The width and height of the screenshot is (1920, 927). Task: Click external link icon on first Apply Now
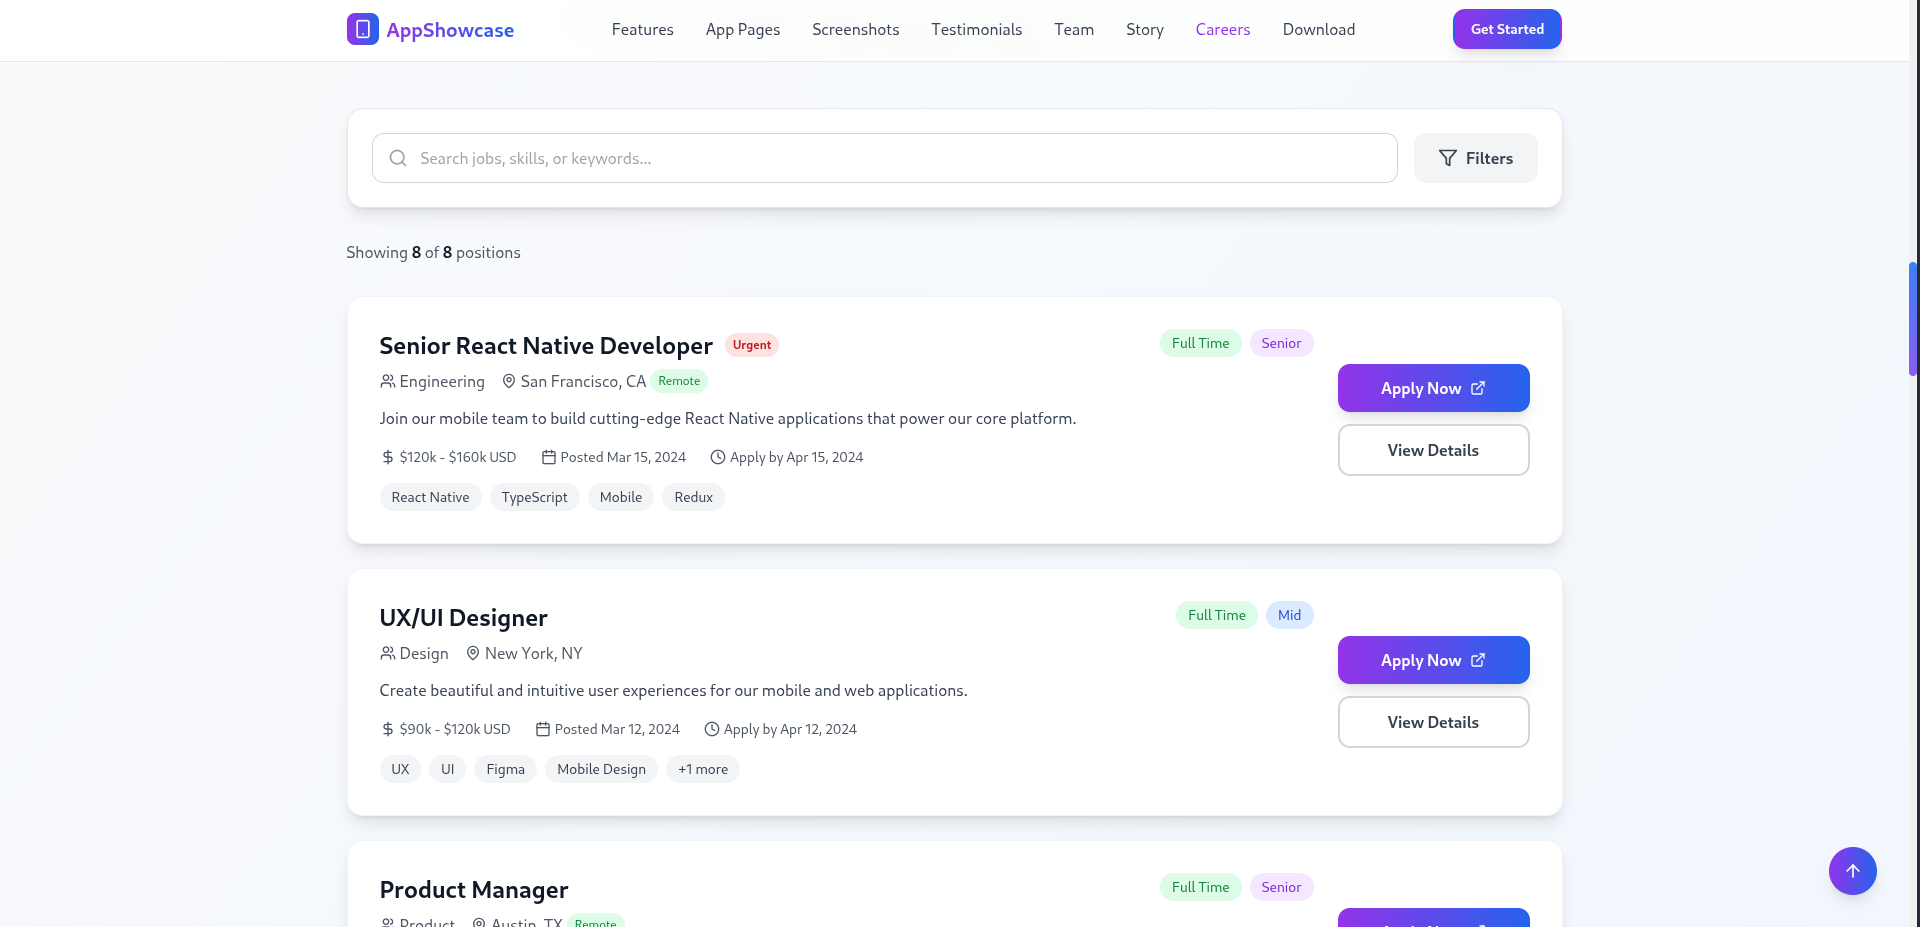(1478, 388)
